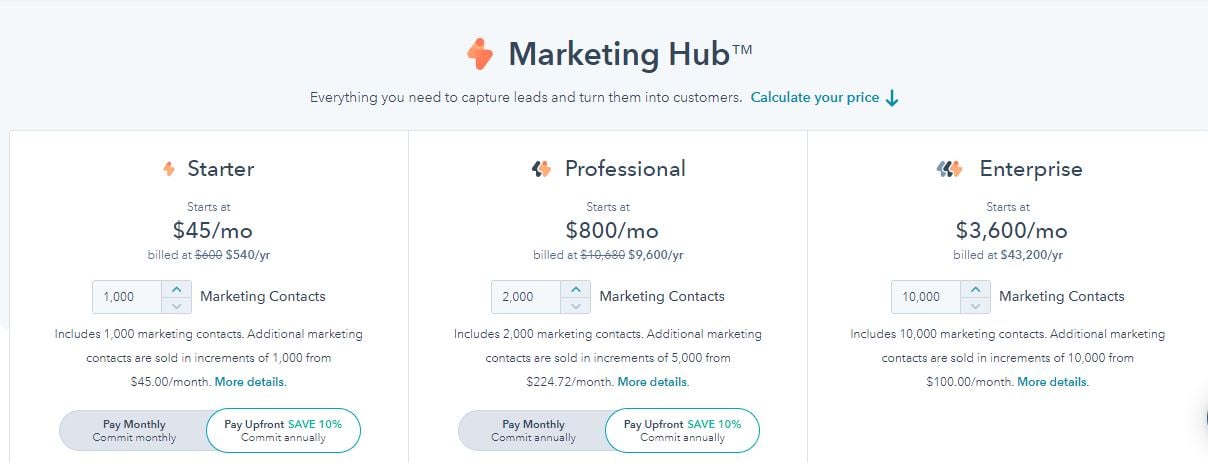Select Pay Monthly option under Professional plan
The image size is (1208, 463).
click(x=533, y=431)
